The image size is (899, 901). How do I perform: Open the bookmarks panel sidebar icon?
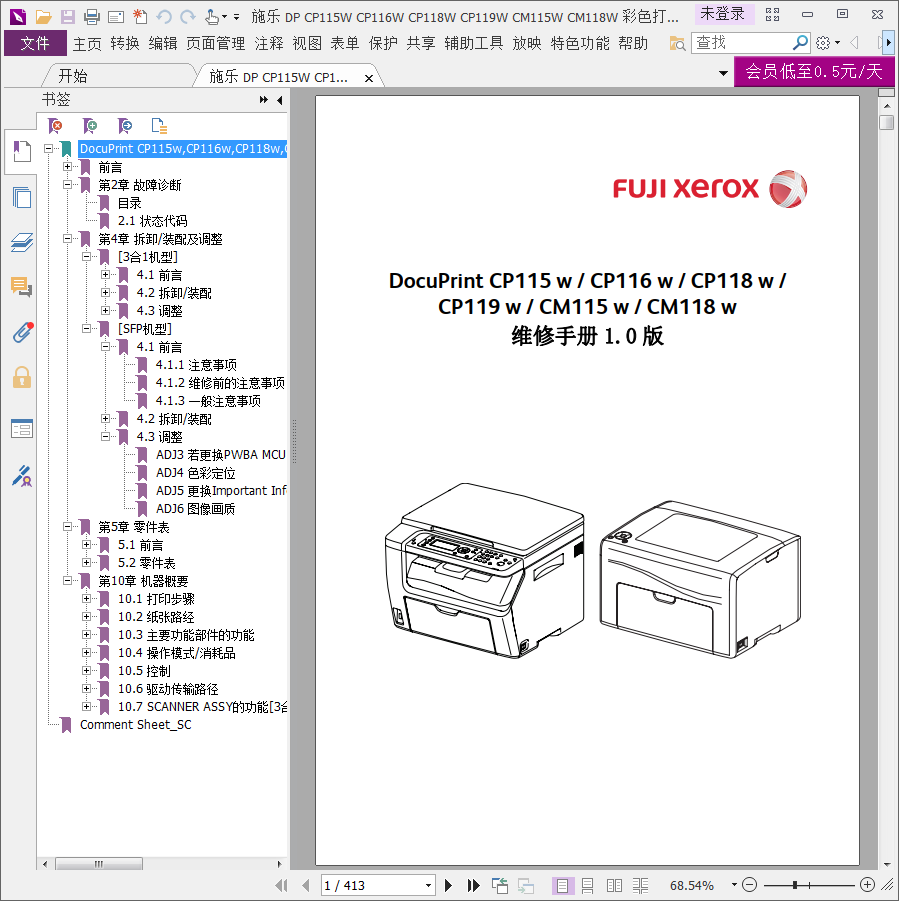[x=22, y=152]
